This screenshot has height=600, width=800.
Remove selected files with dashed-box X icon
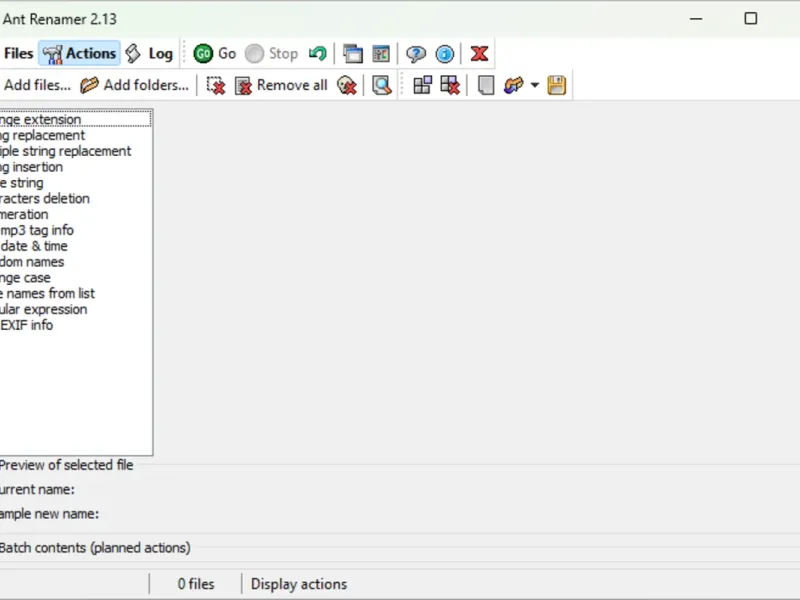pyautogui.click(x=216, y=85)
